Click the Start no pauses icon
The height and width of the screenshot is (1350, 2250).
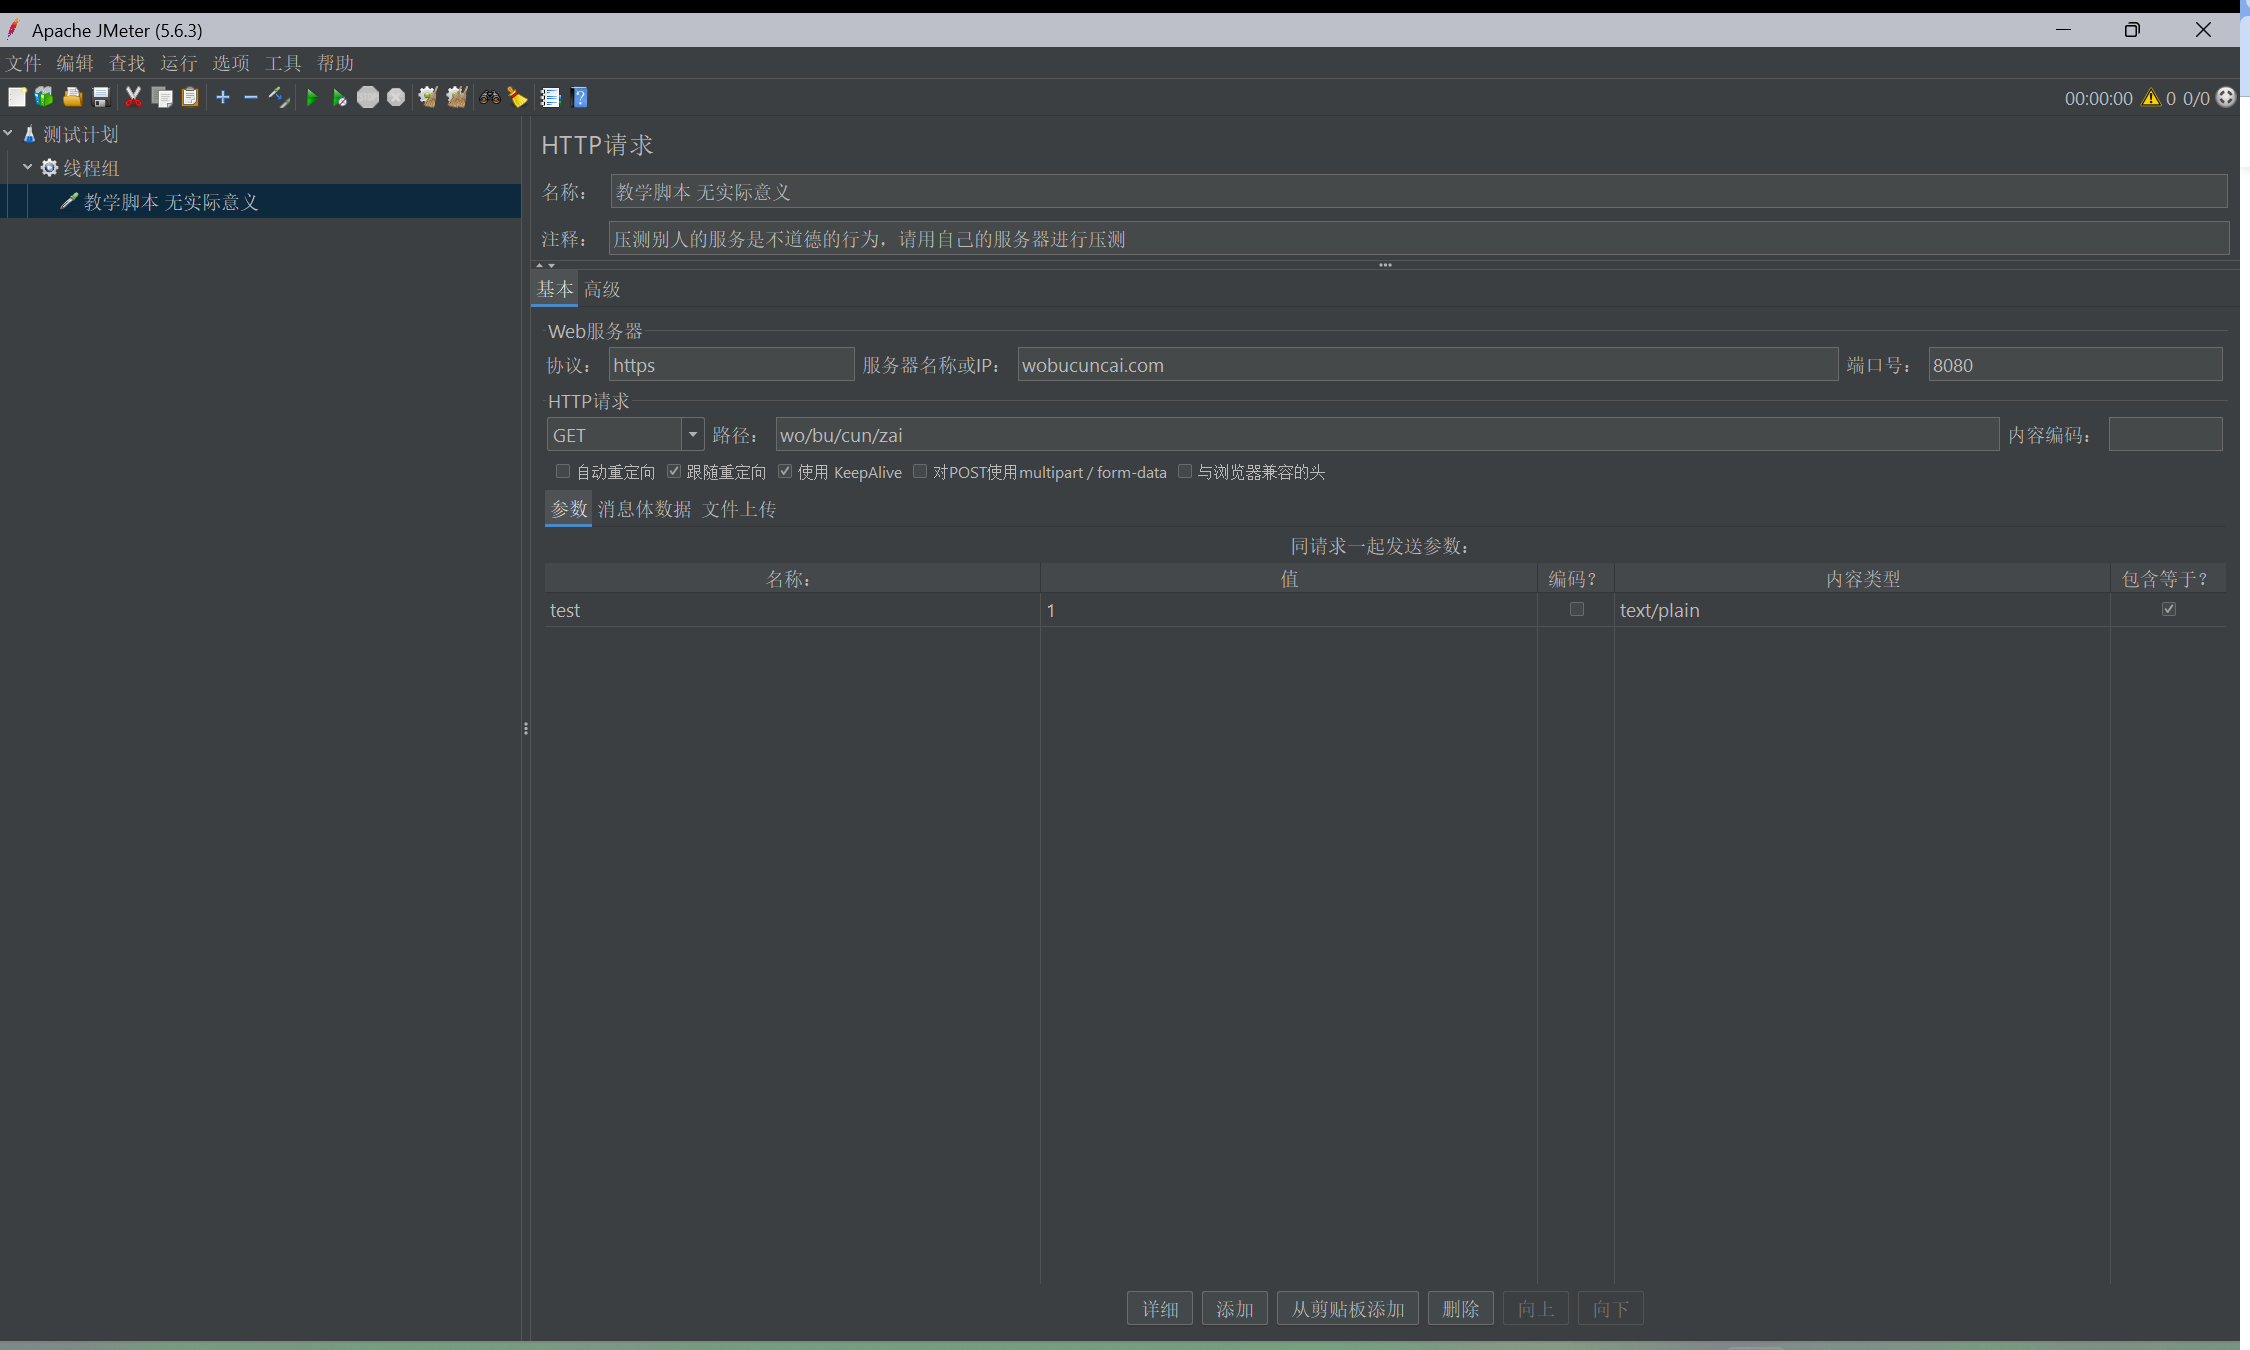(x=340, y=97)
